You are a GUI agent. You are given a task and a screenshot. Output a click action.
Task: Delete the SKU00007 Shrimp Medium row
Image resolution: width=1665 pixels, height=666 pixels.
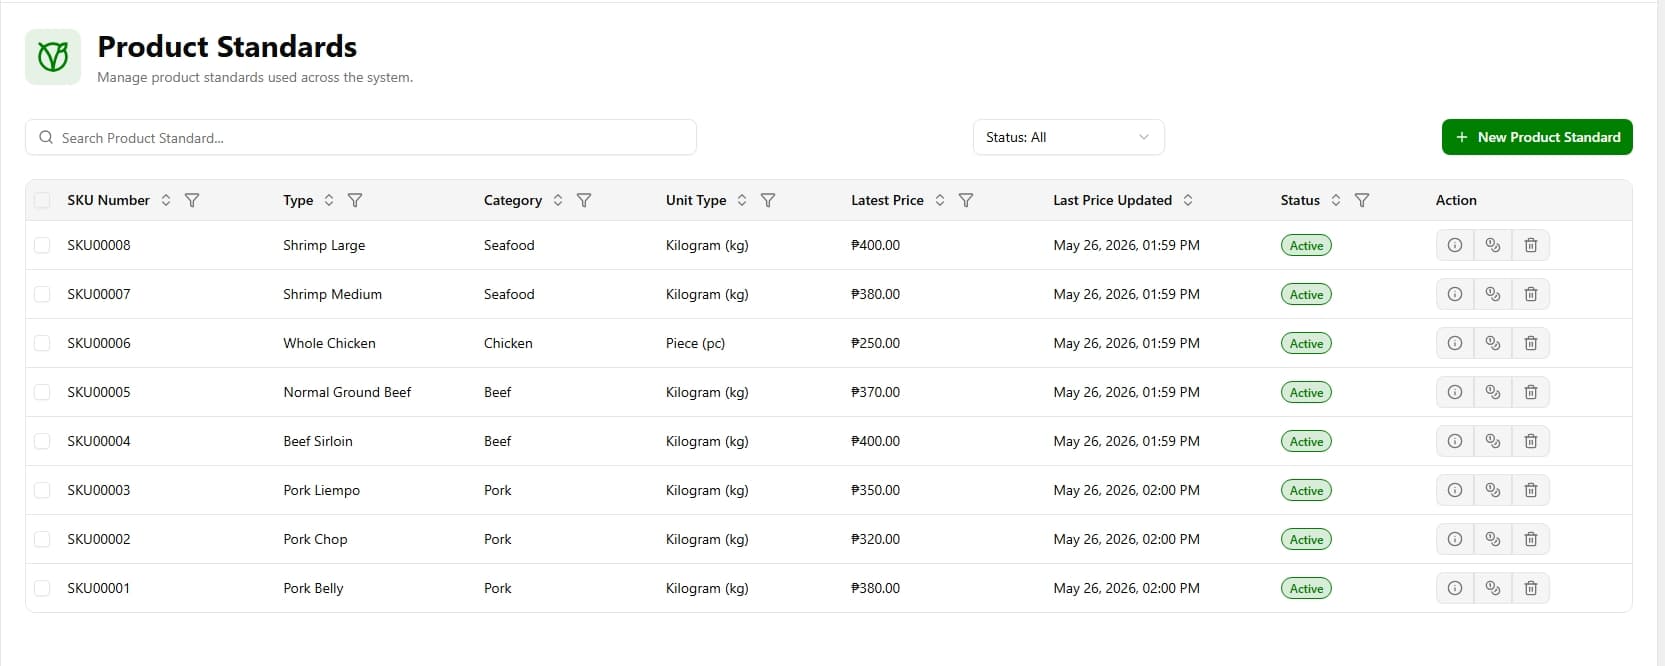tap(1531, 294)
